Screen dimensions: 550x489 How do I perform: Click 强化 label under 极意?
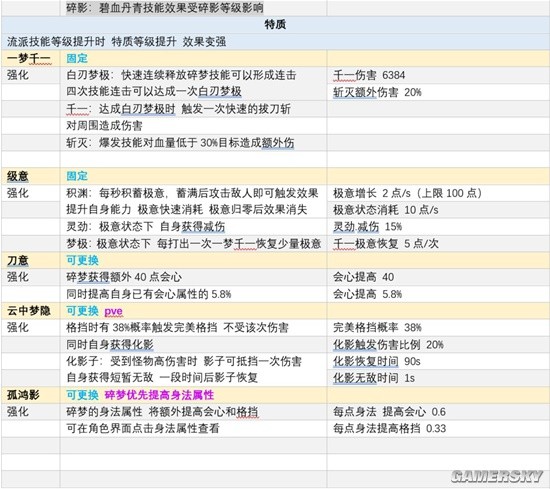point(18,193)
